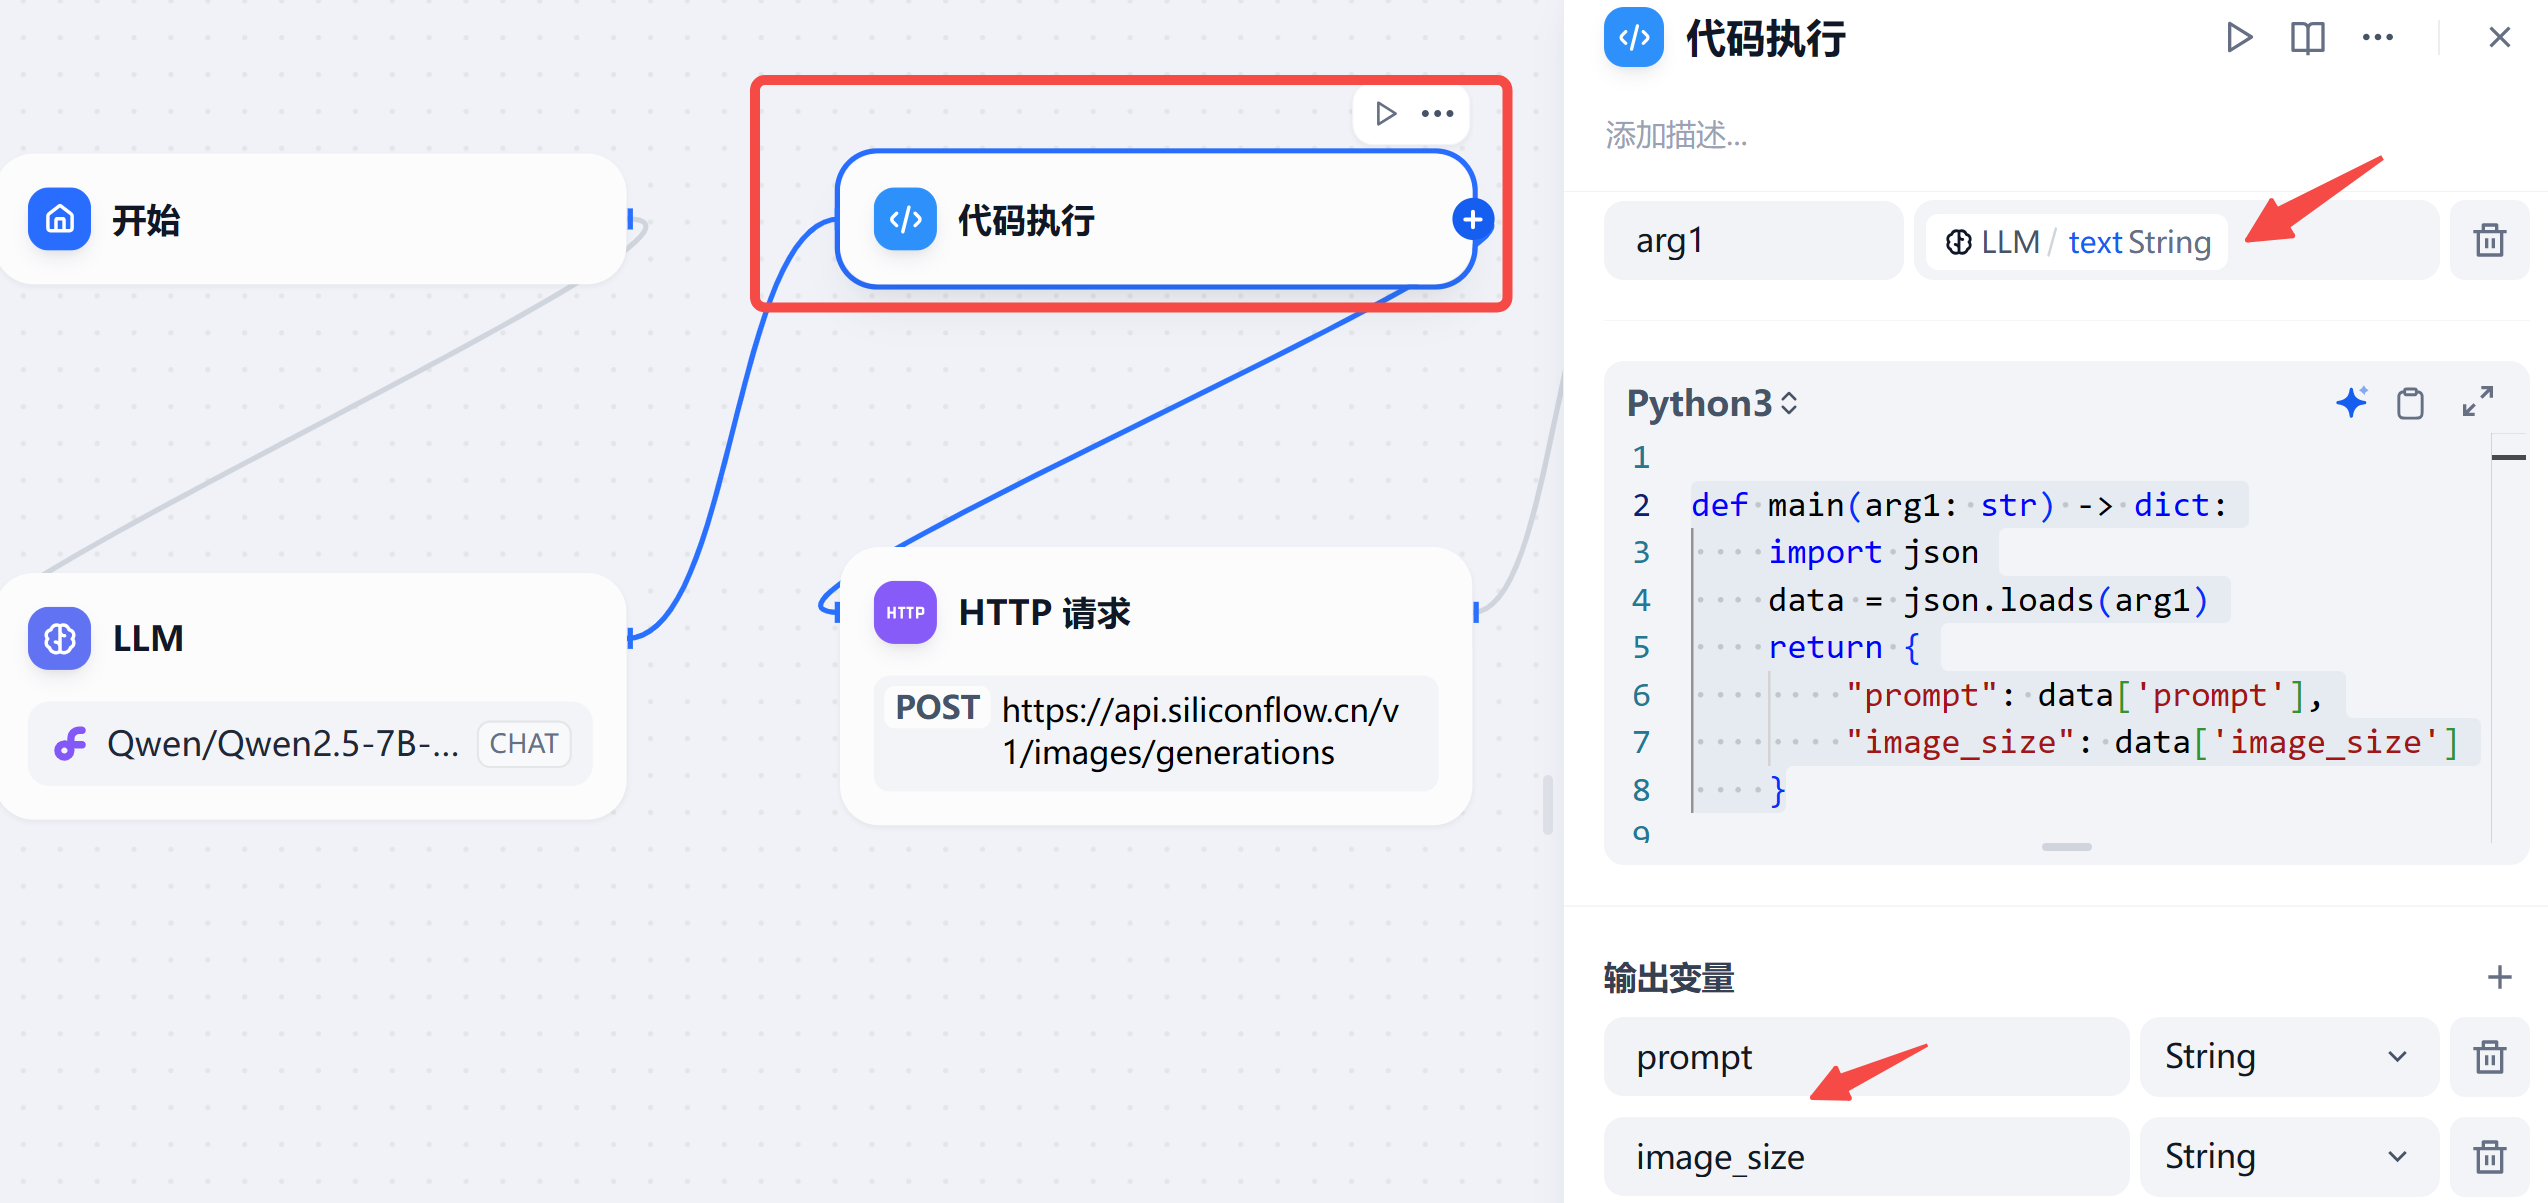Screen dimensions: 2548x1203
Task: Run the code node from panel header
Action: coord(2239,38)
